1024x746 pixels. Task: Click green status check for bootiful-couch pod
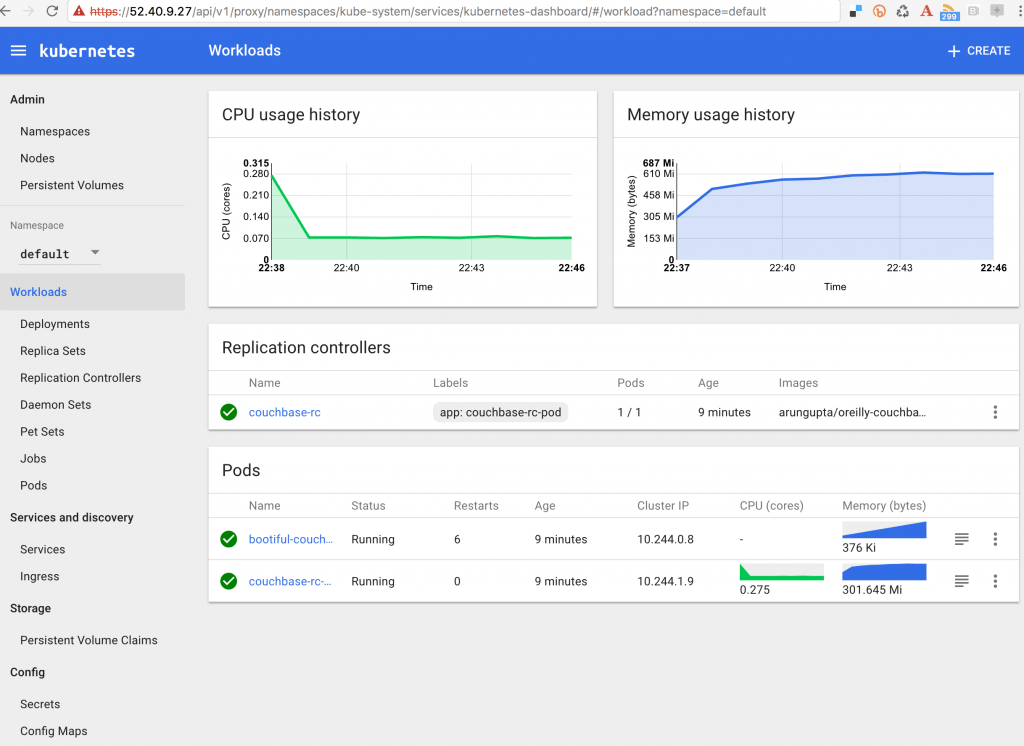[x=229, y=539]
